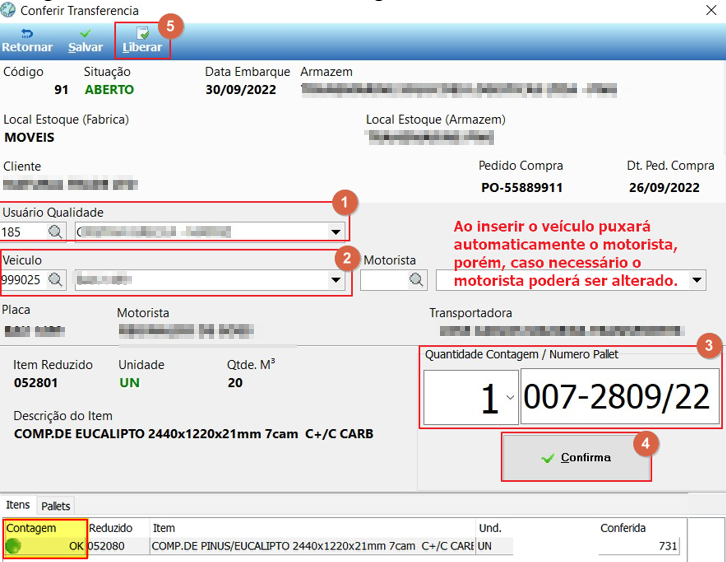Click the Dt. Ped. Compra value 26/09/2022
The width and height of the screenshot is (726, 562).
point(664,187)
